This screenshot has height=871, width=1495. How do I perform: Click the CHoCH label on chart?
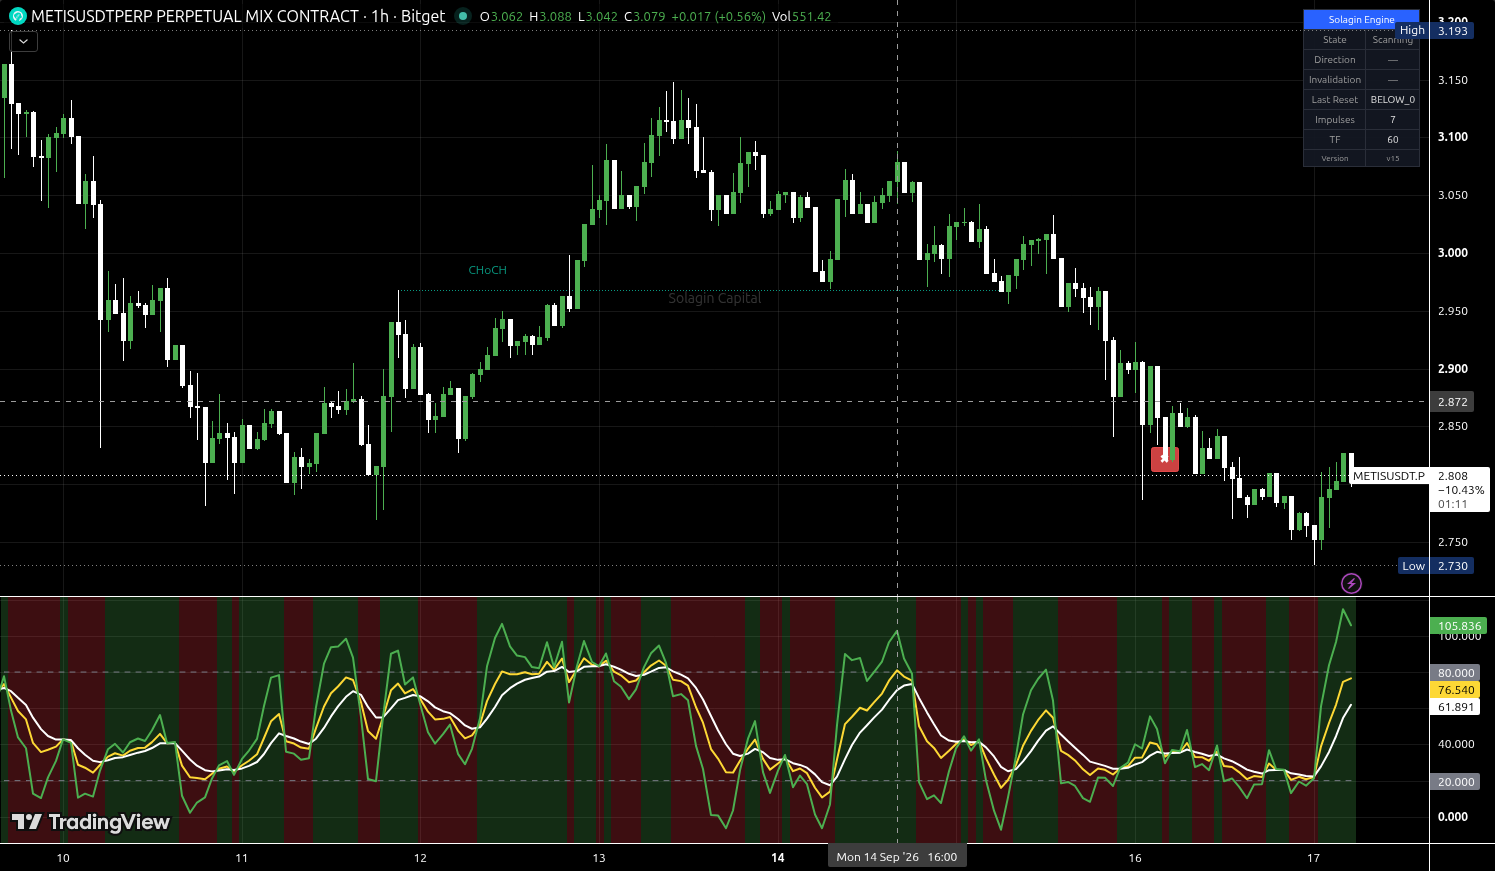[488, 270]
